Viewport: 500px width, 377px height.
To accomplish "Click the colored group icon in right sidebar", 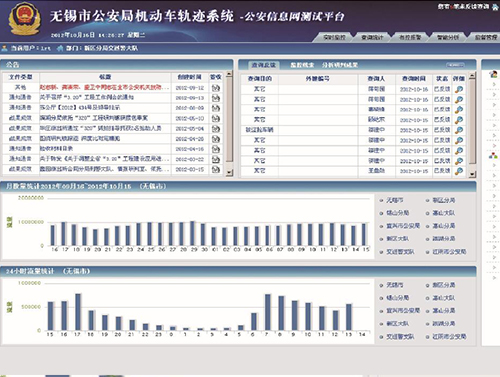I will pyautogui.click(x=493, y=155).
